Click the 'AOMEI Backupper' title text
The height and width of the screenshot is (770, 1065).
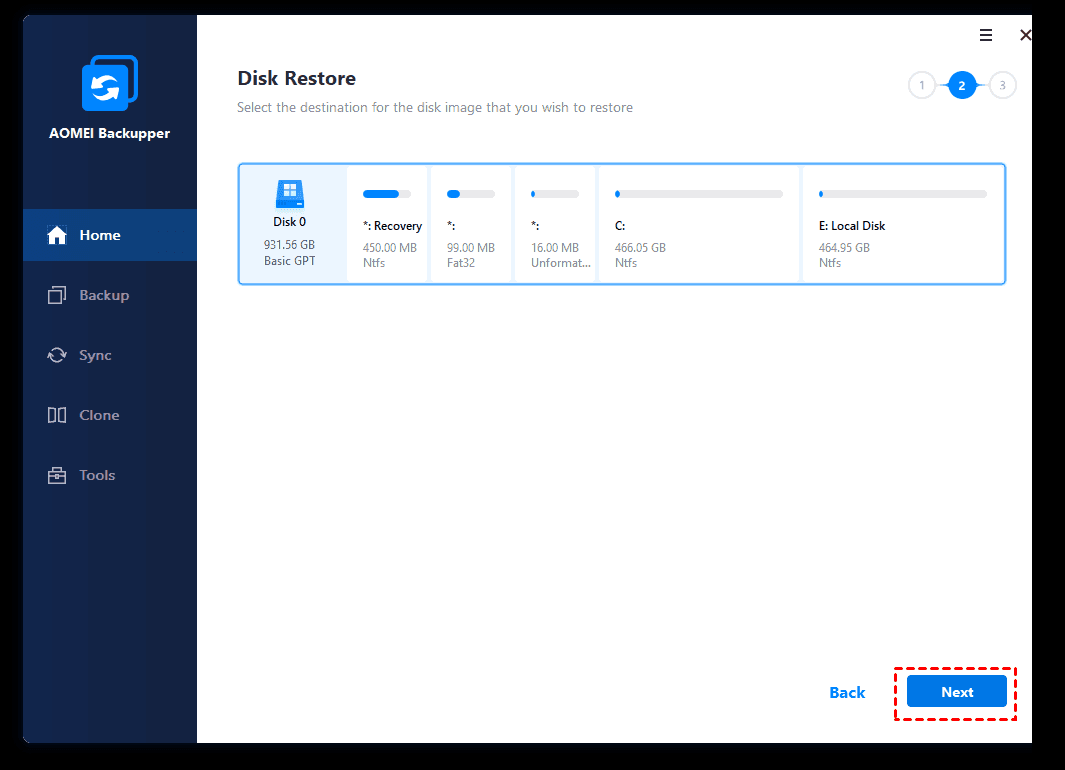(x=109, y=133)
